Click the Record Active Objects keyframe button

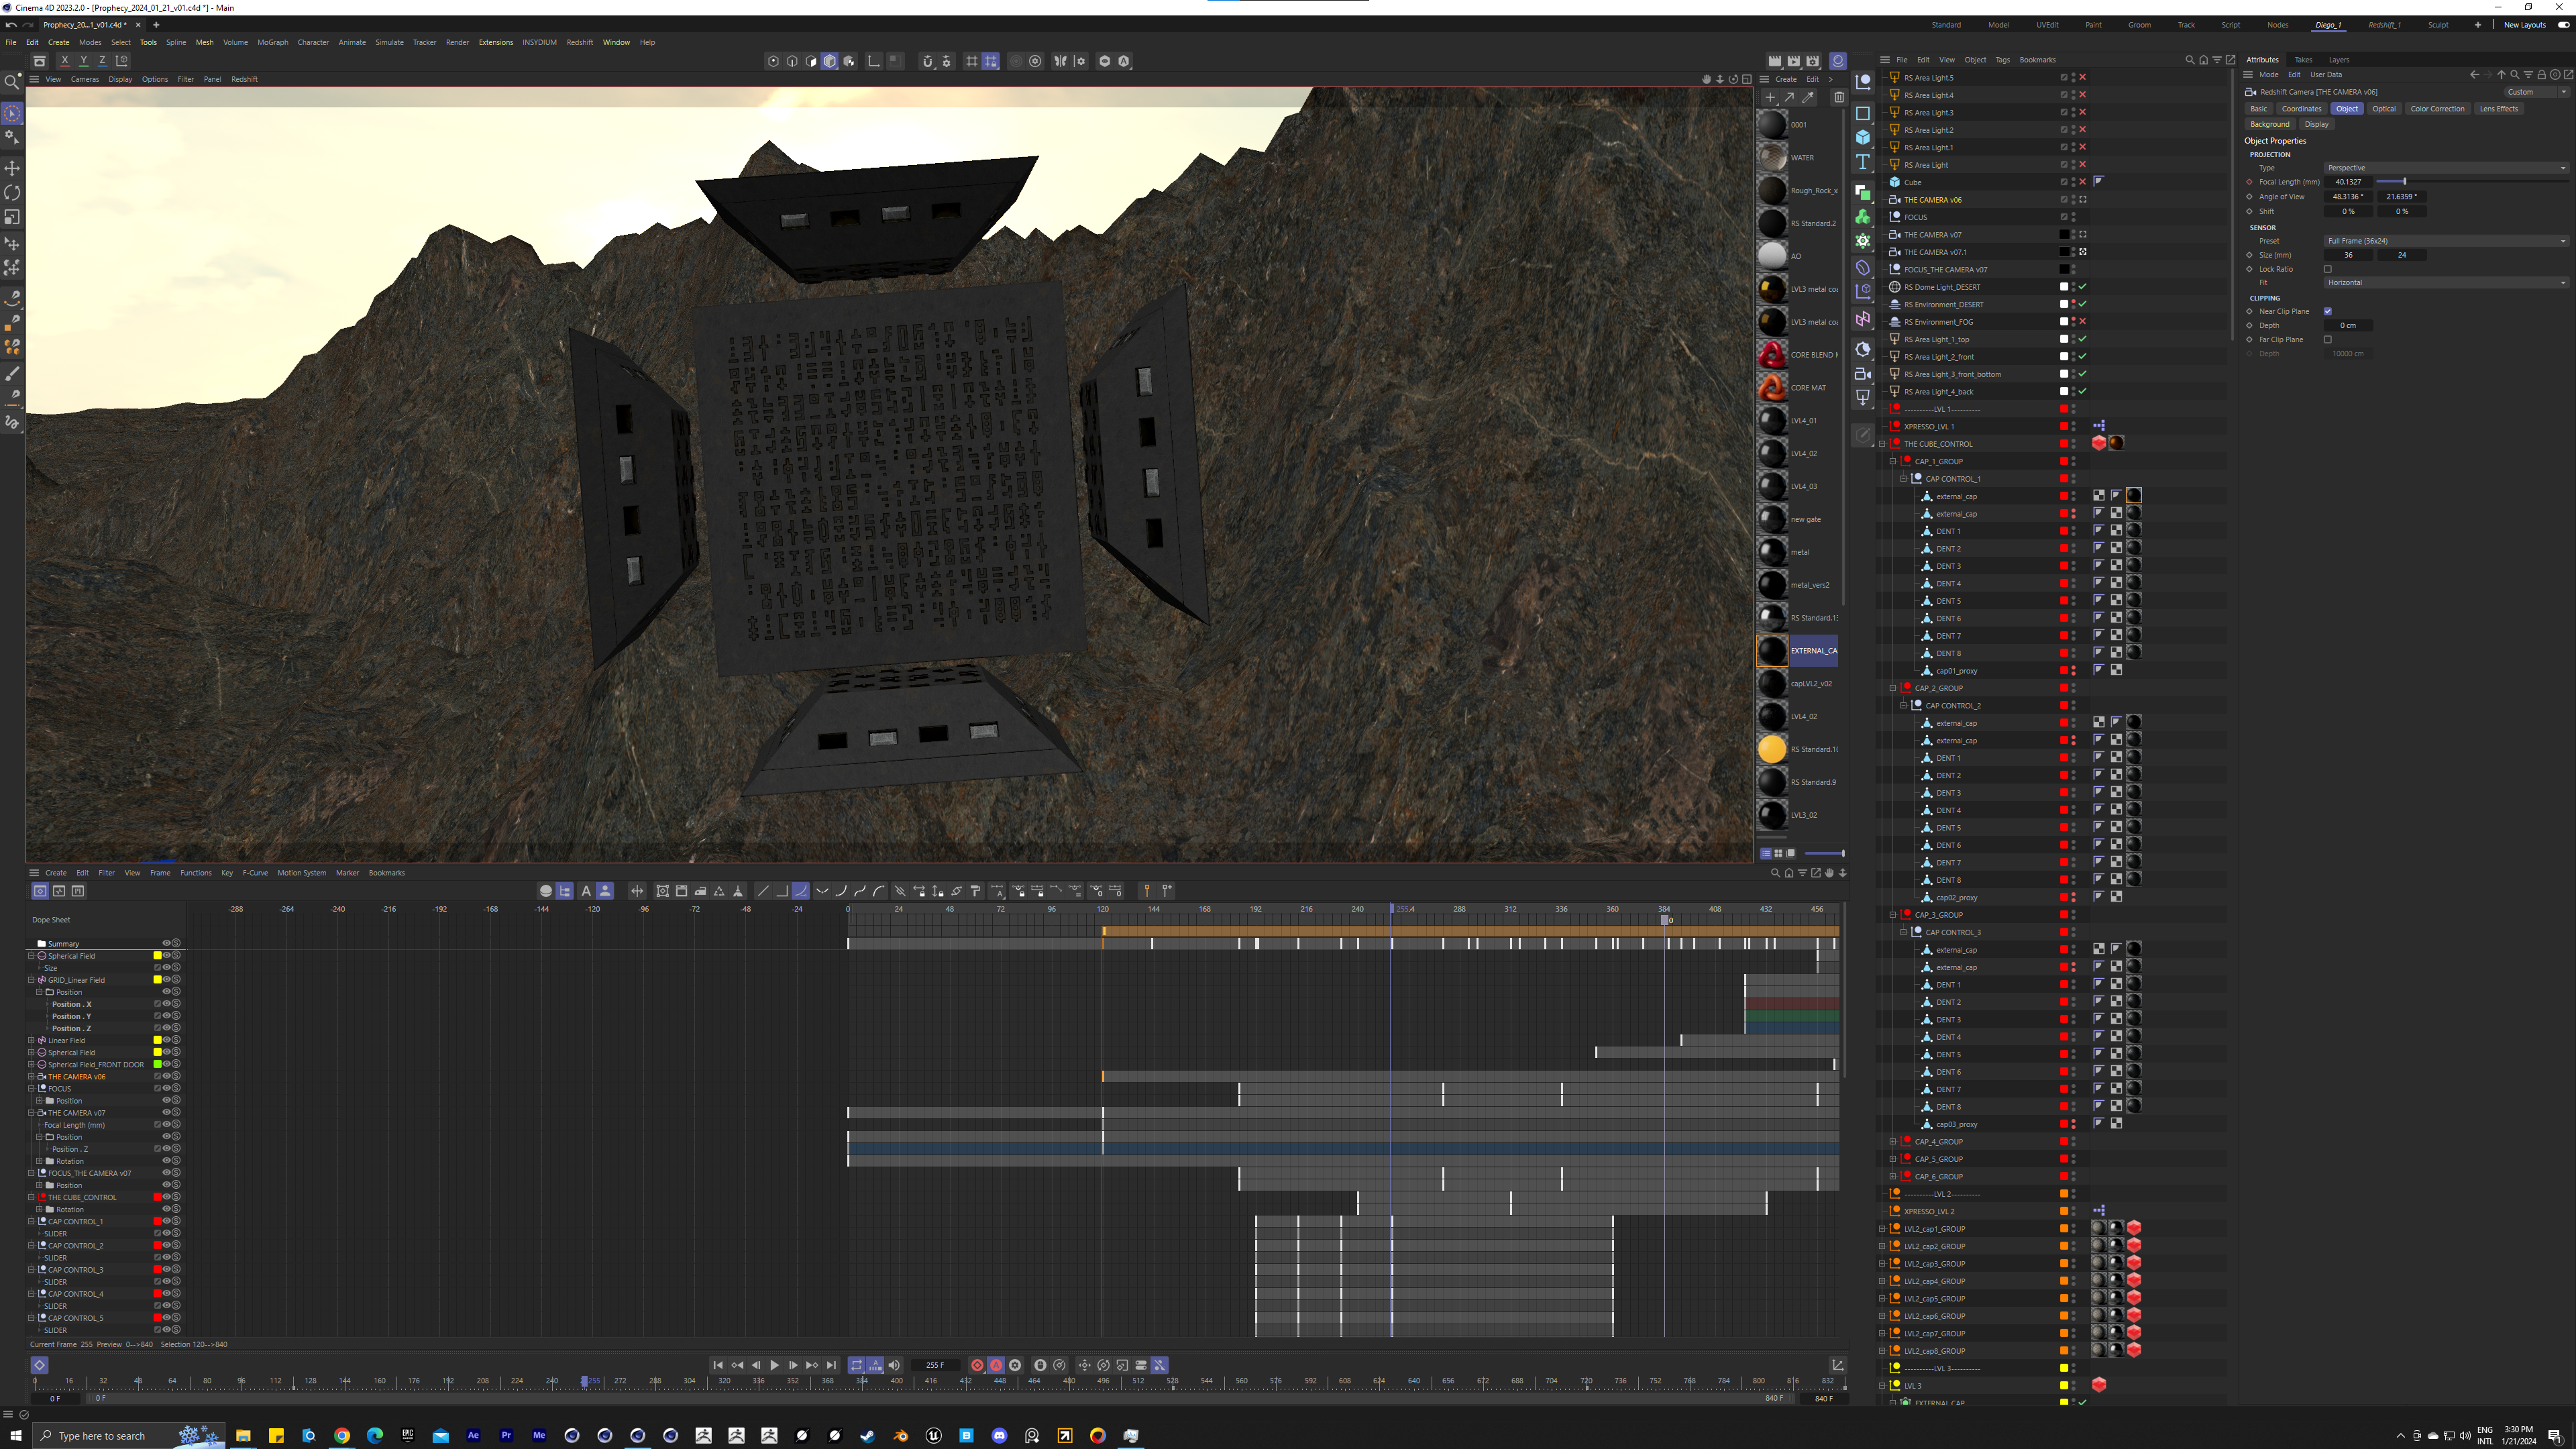click(977, 1365)
